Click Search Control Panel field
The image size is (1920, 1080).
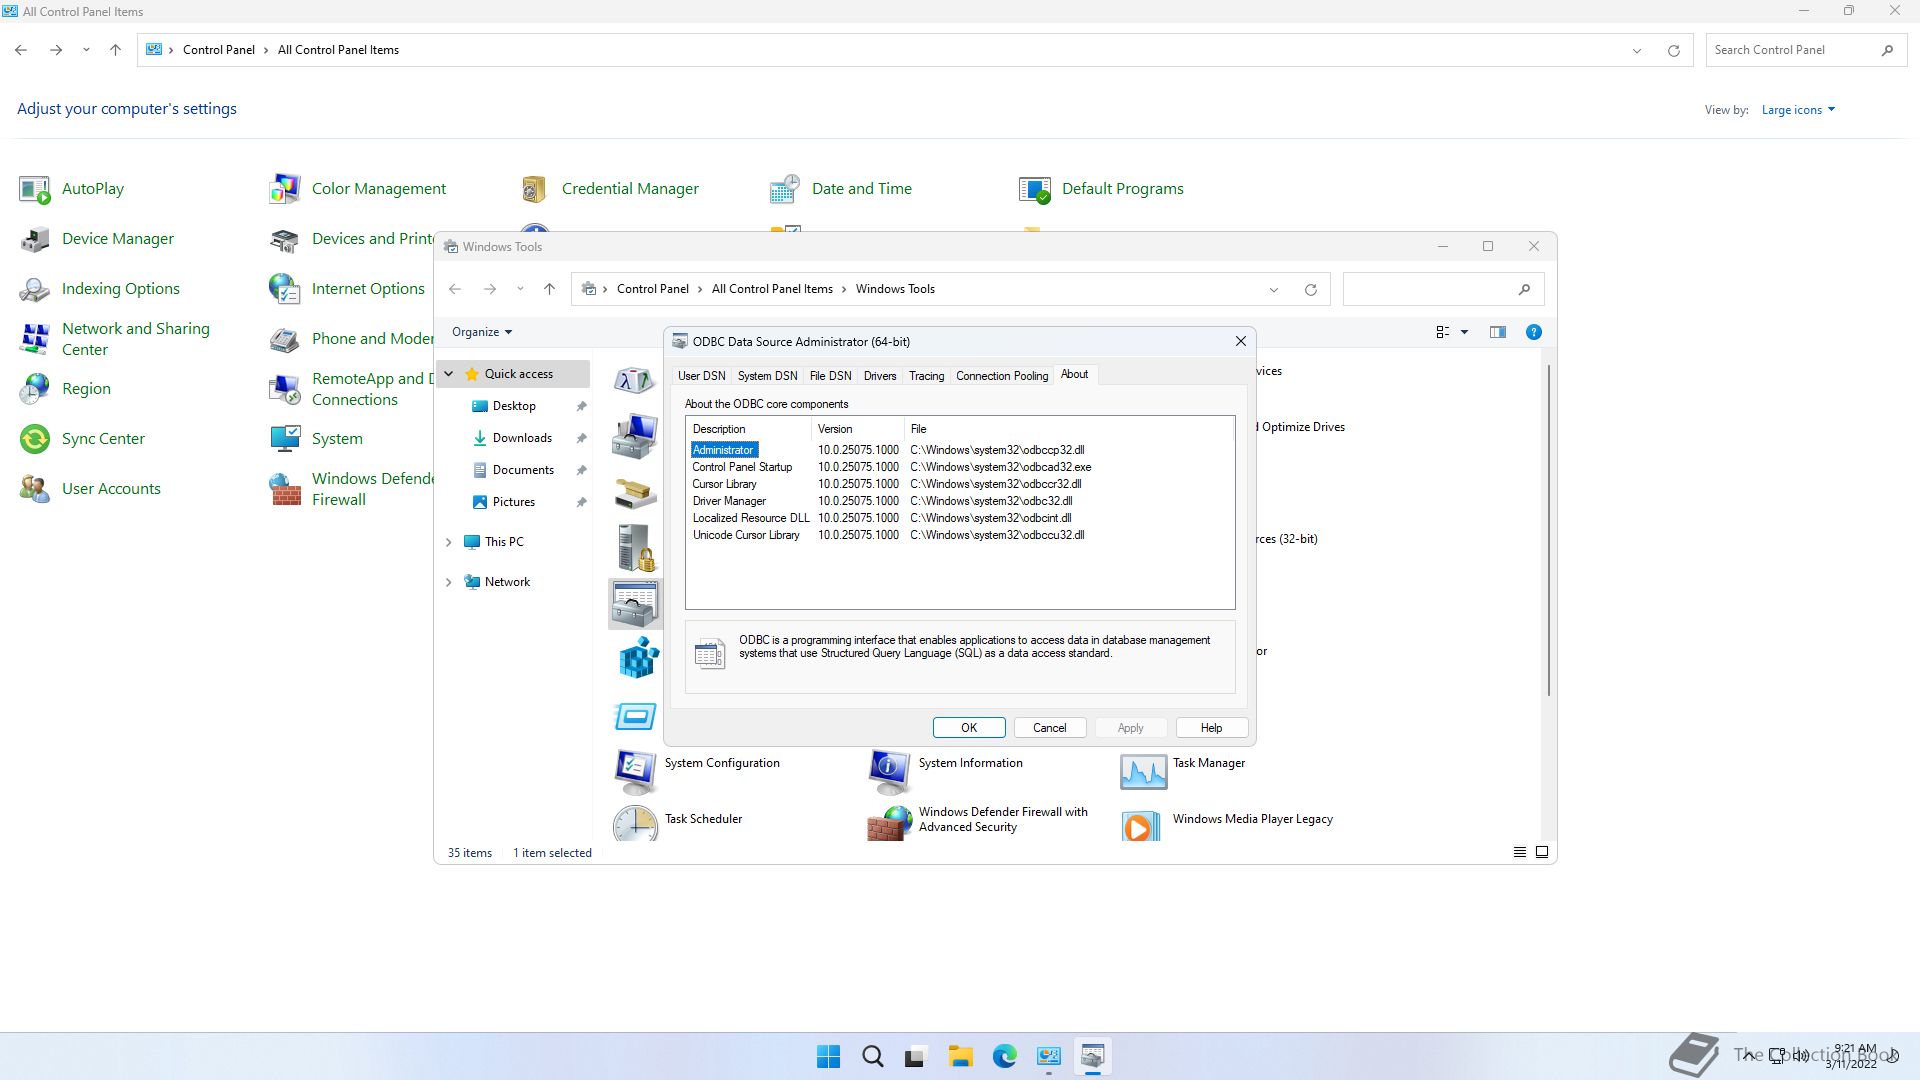point(1805,50)
